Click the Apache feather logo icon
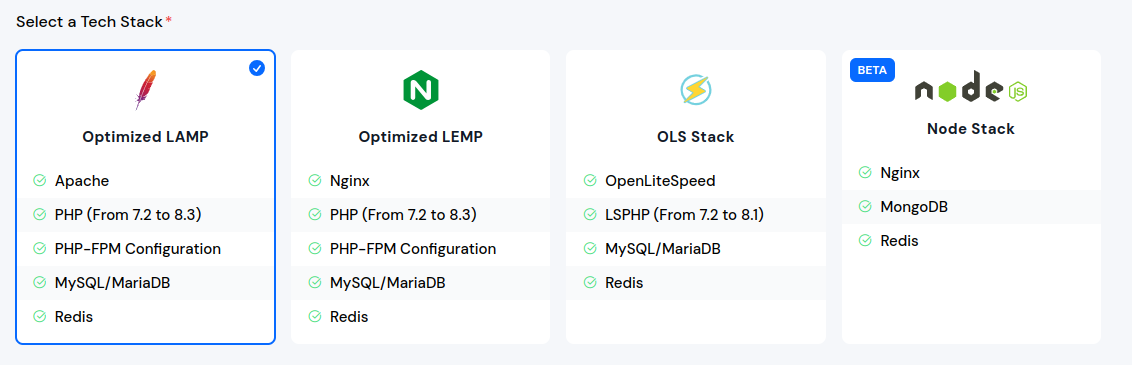The width and height of the screenshot is (1132, 365). click(x=146, y=90)
